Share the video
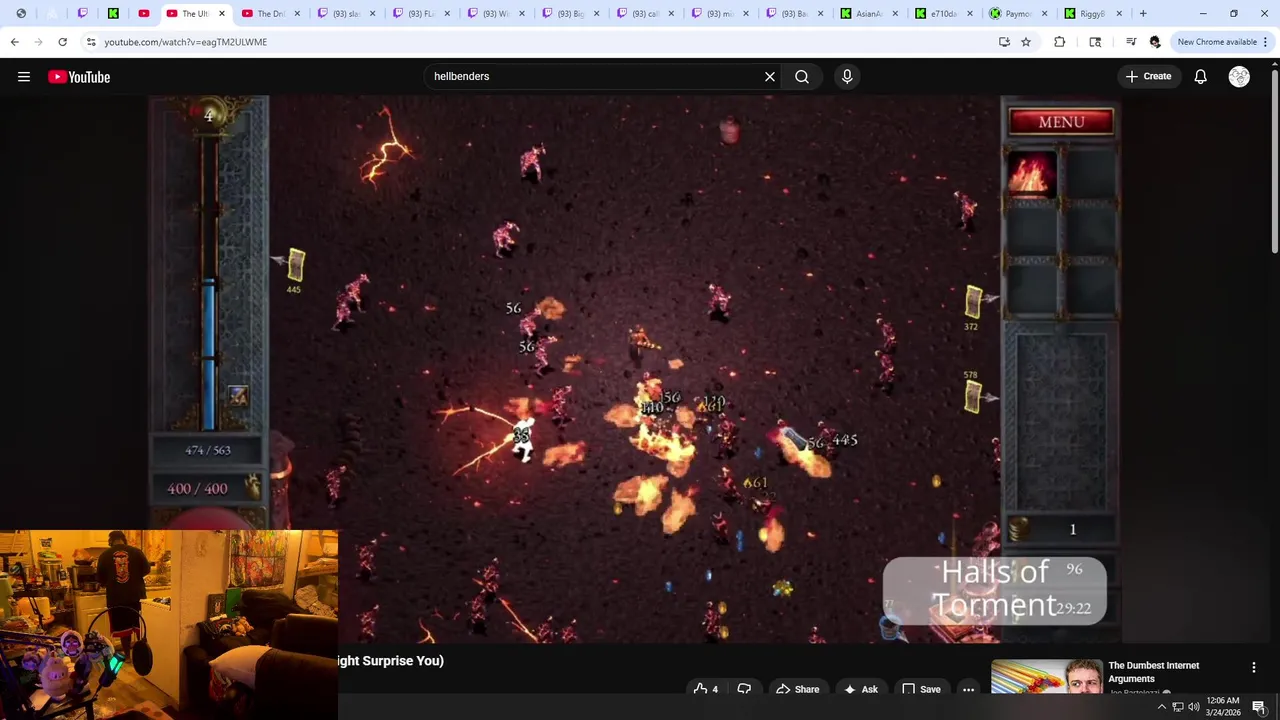The image size is (1280, 720). (797, 689)
